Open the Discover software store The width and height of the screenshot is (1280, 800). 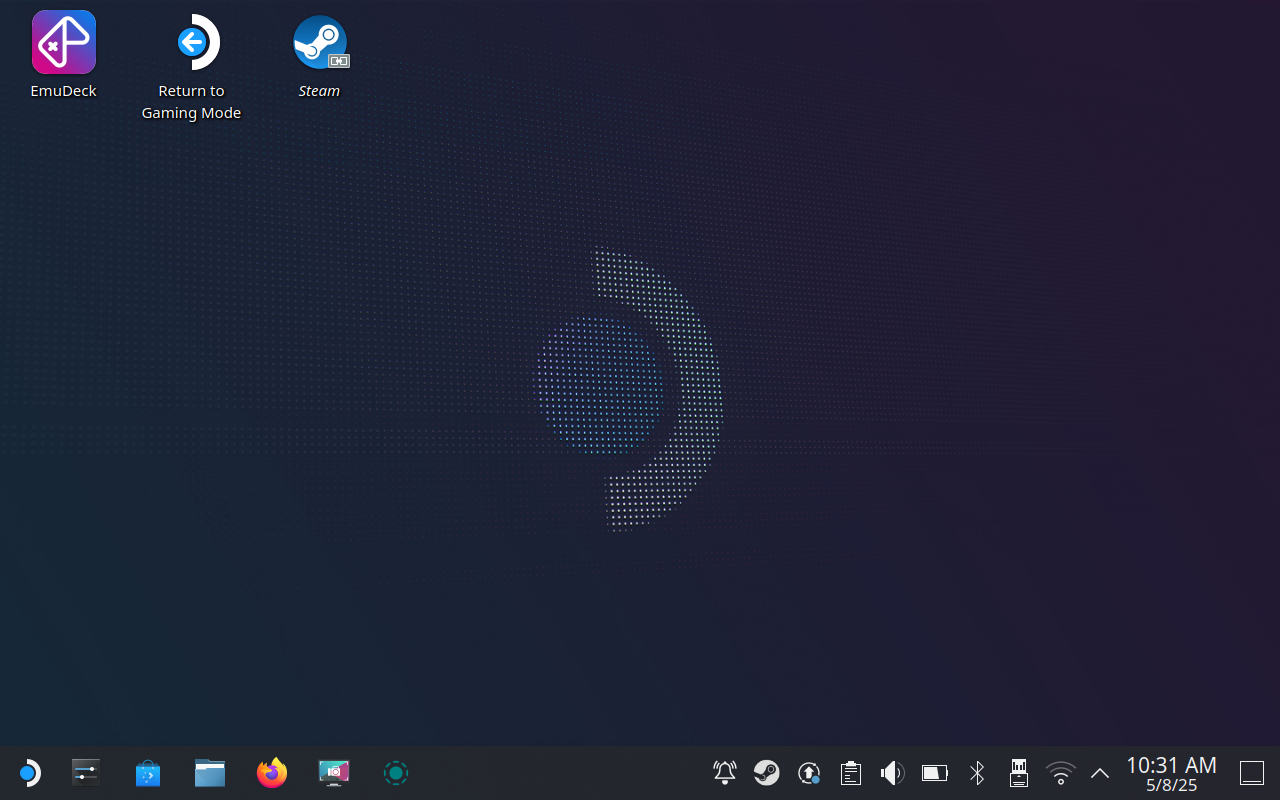147,772
